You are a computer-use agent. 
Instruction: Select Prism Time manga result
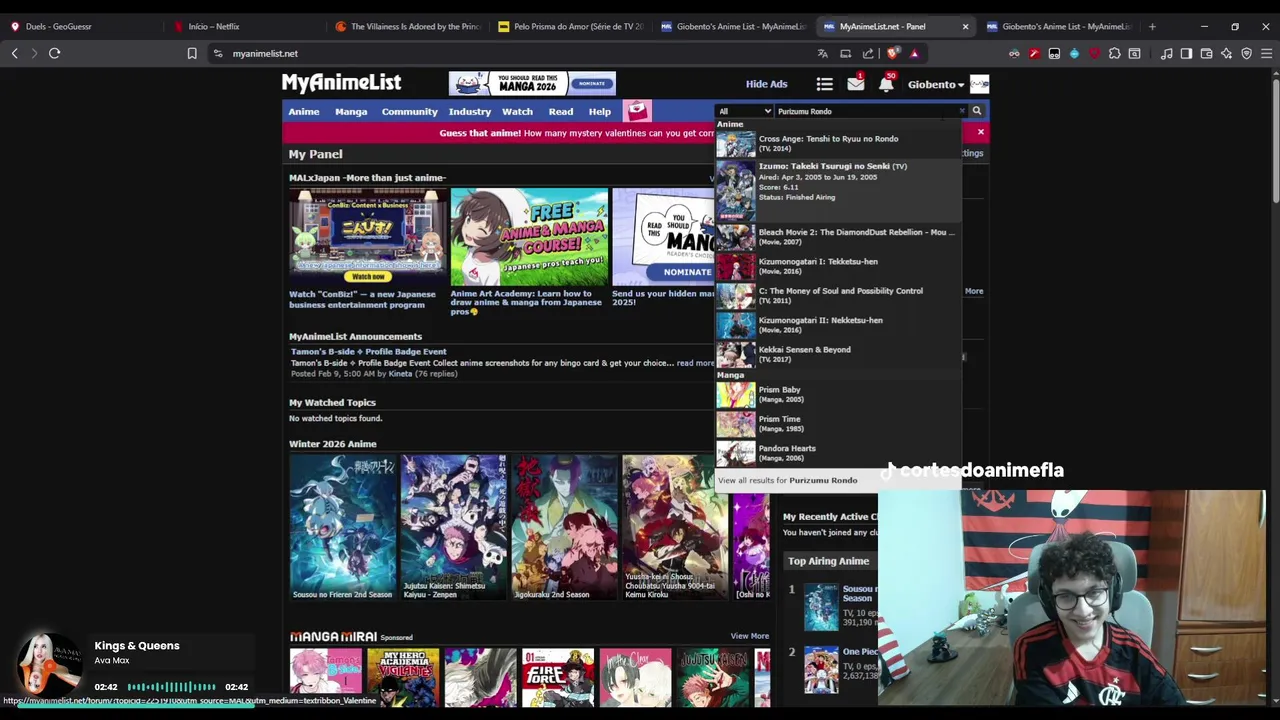point(838,424)
